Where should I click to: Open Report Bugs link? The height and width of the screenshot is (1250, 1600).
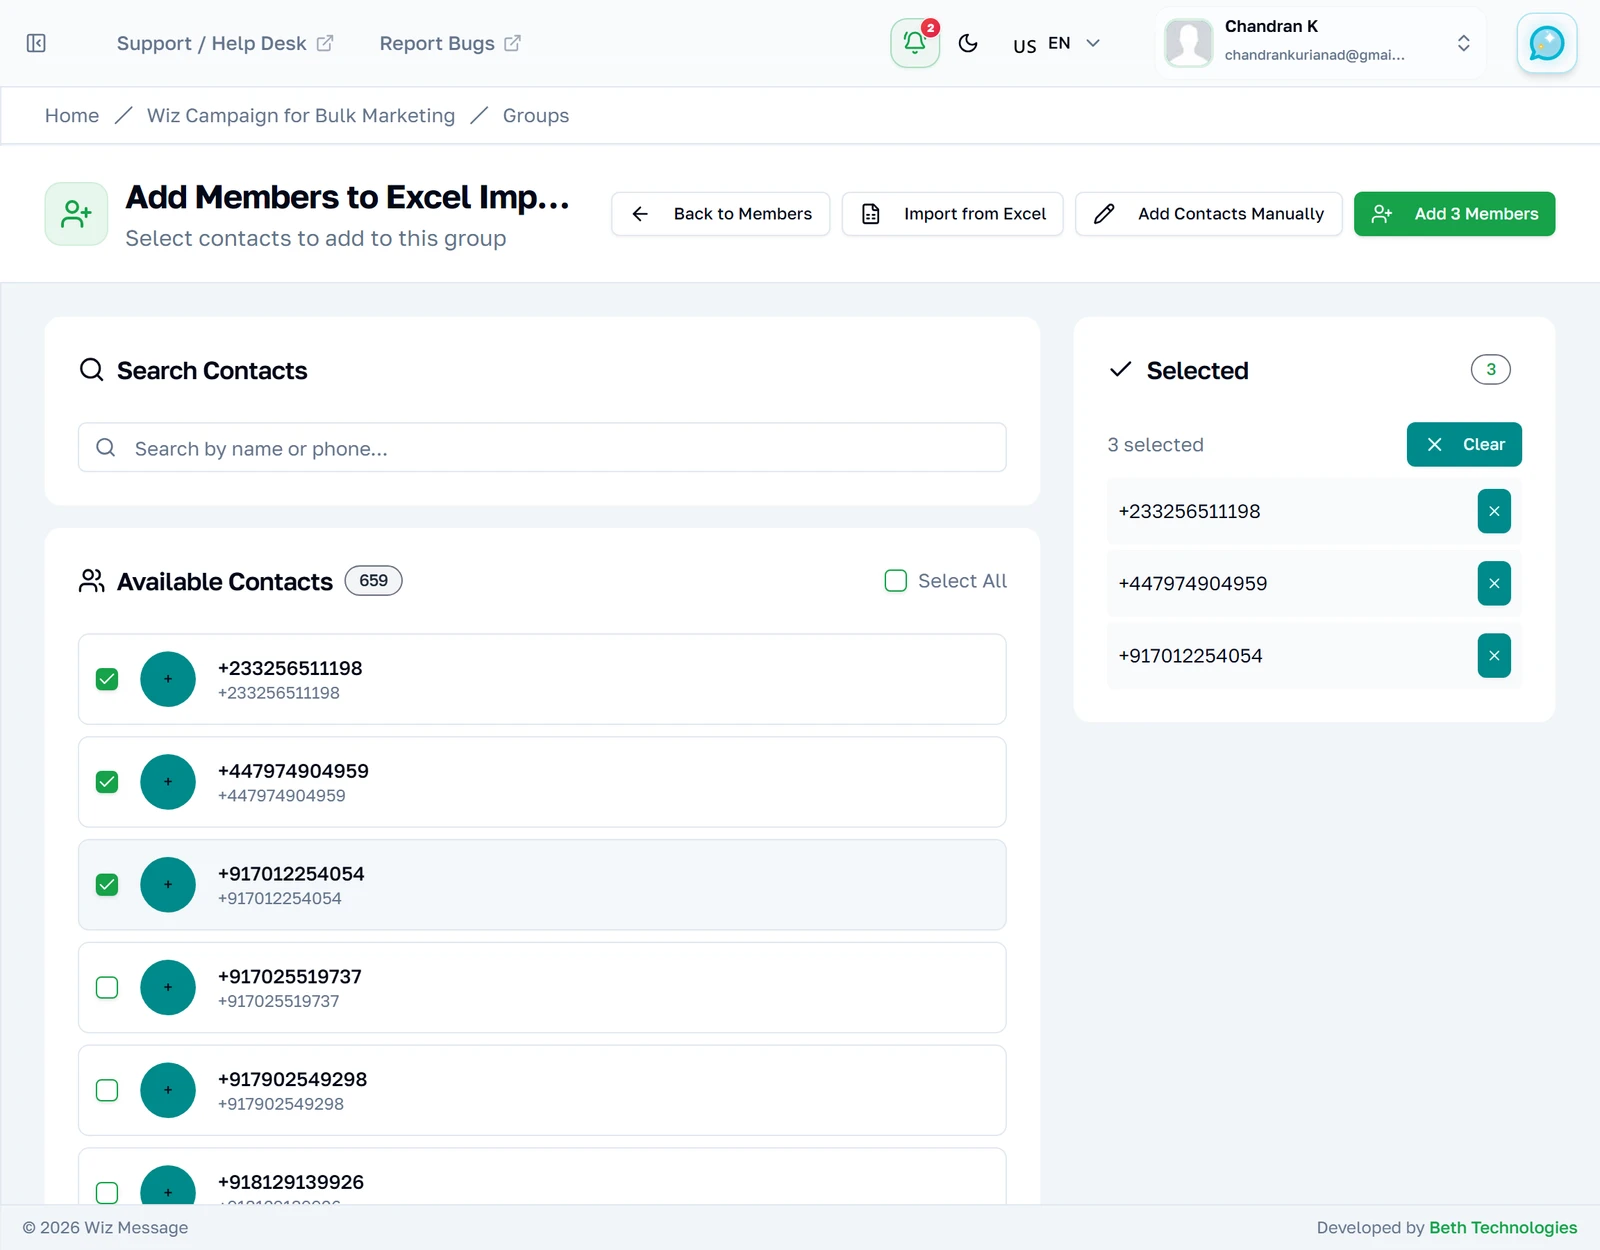tap(450, 43)
